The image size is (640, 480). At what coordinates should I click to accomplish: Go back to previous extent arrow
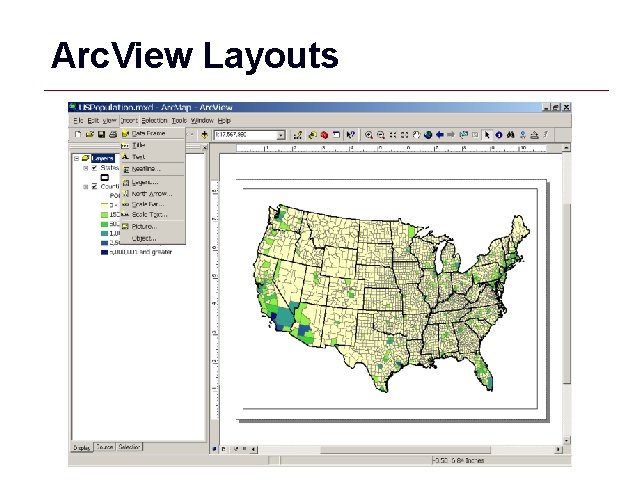pyautogui.click(x=440, y=135)
